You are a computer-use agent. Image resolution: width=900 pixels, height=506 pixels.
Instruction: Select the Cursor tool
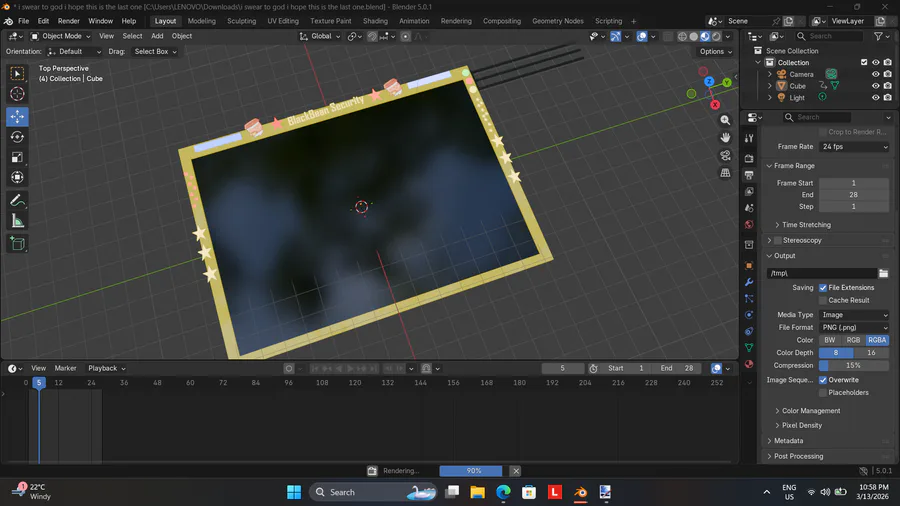pos(17,94)
